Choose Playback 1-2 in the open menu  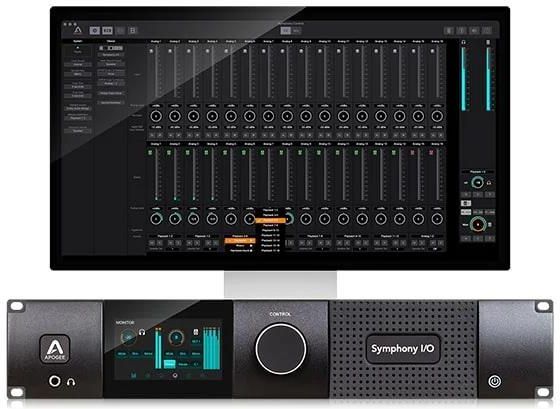click(270, 210)
